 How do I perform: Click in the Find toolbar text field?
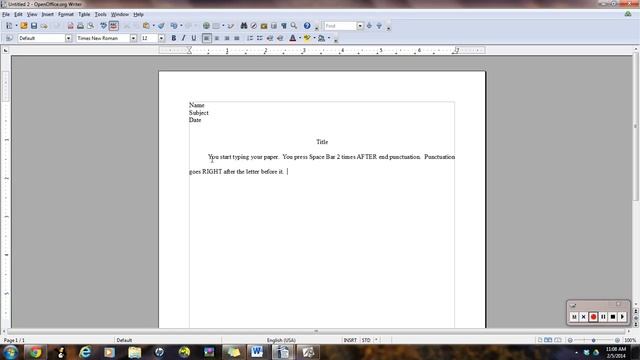pyautogui.click(x=340, y=26)
